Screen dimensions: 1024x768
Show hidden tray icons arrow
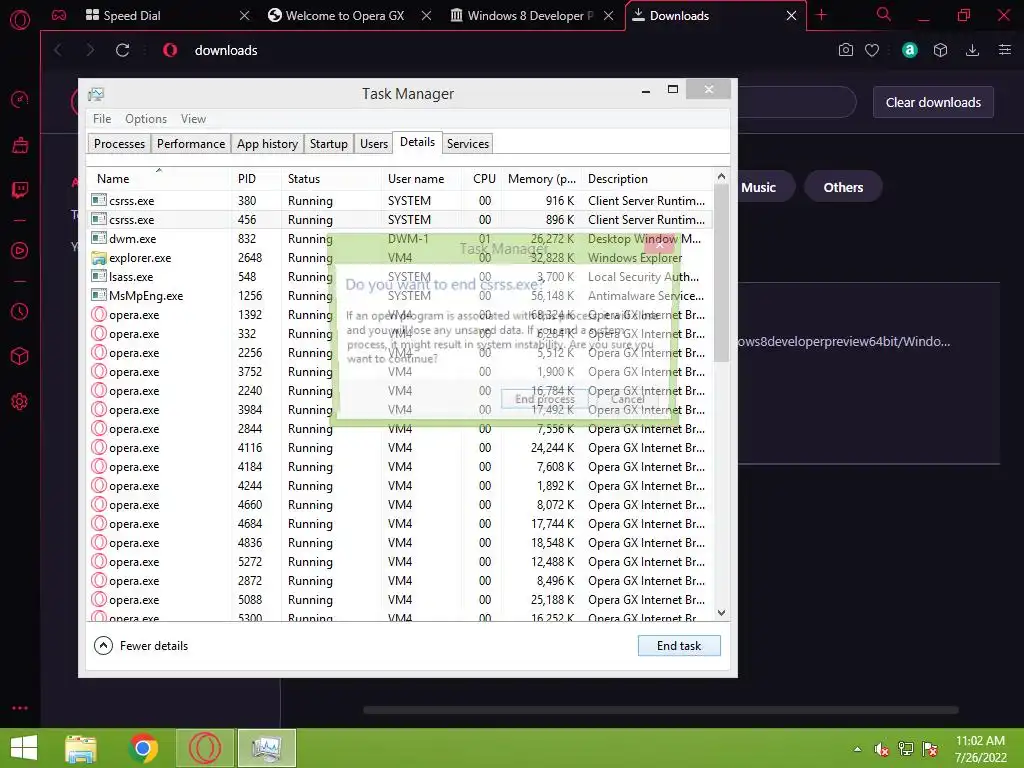coord(857,749)
